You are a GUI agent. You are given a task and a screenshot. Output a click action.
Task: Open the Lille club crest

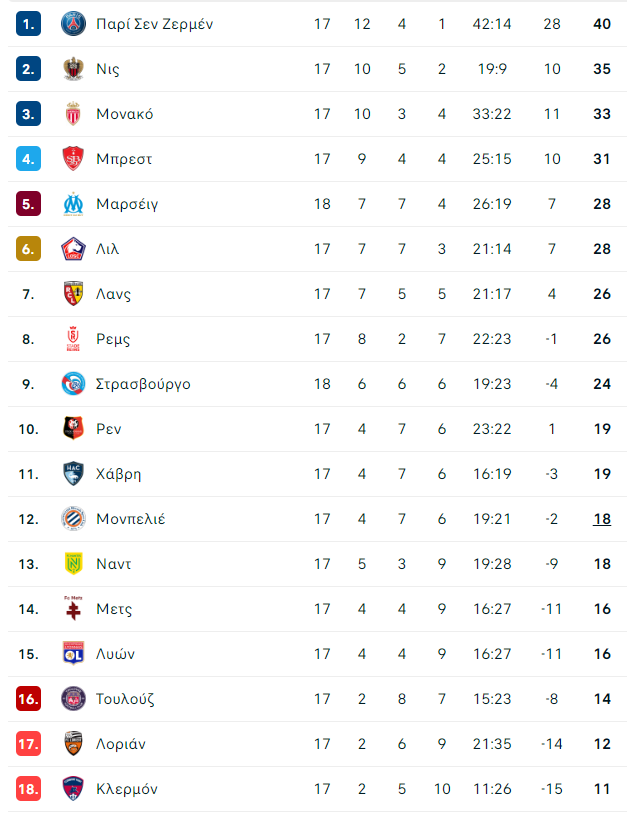(x=73, y=249)
